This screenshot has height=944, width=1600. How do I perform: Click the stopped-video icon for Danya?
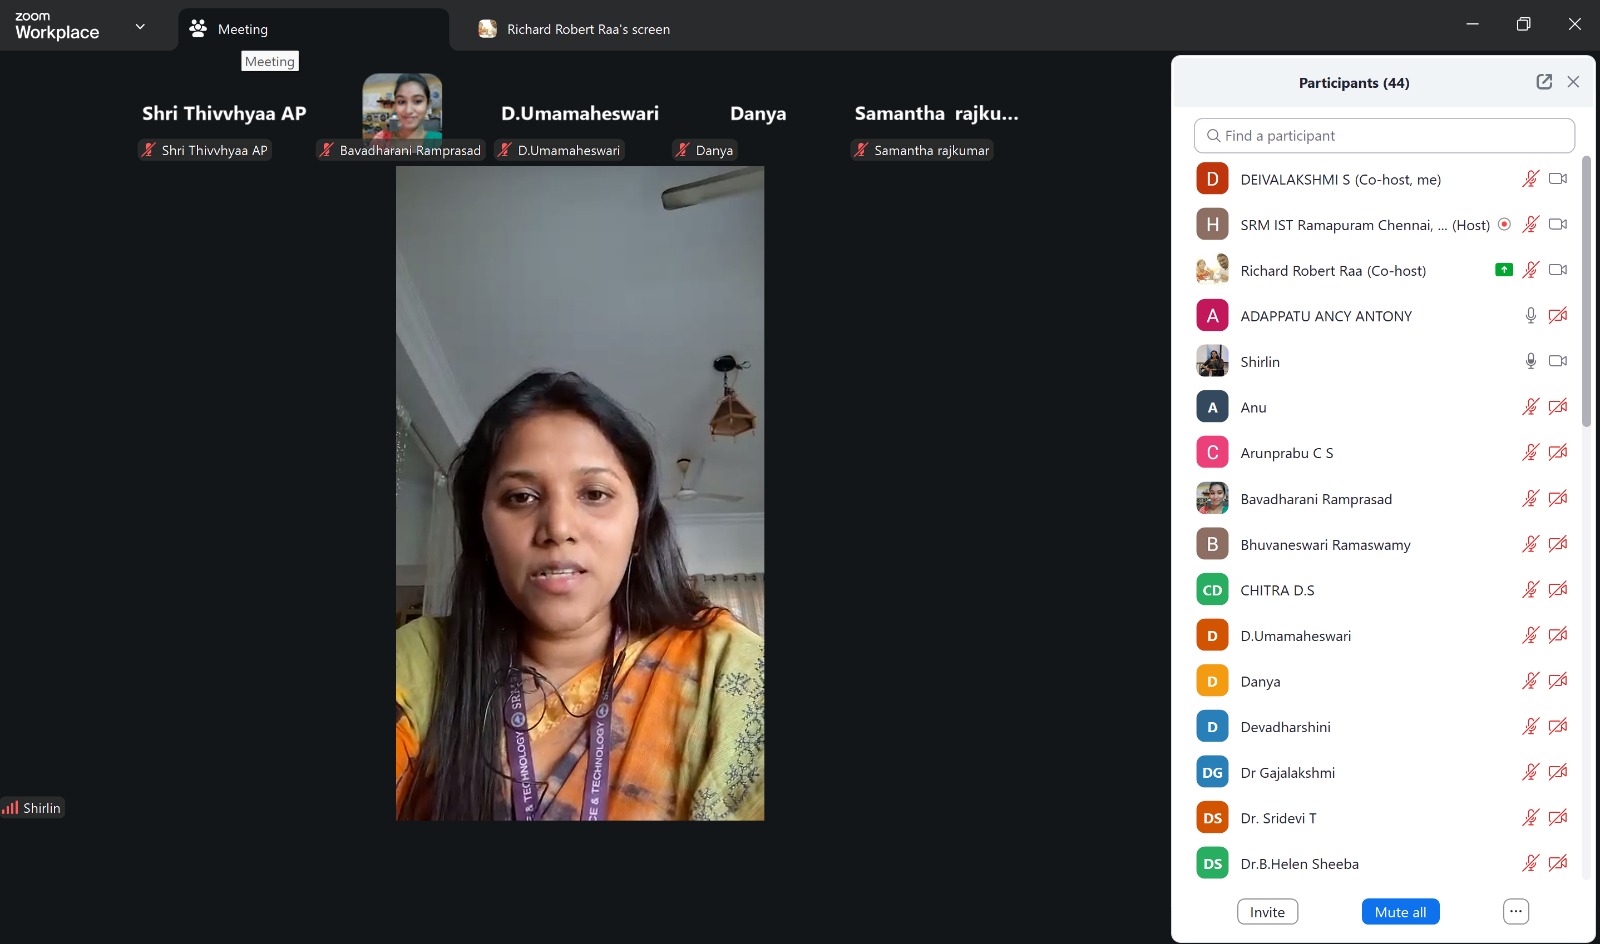pyautogui.click(x=1558, y=681)
